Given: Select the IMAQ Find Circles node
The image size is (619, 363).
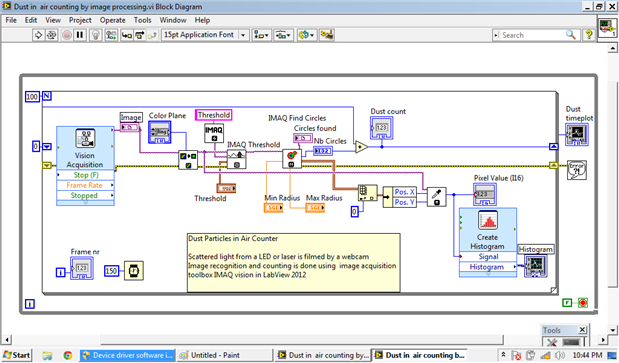Looking at the screenshot, I should 292,159.
